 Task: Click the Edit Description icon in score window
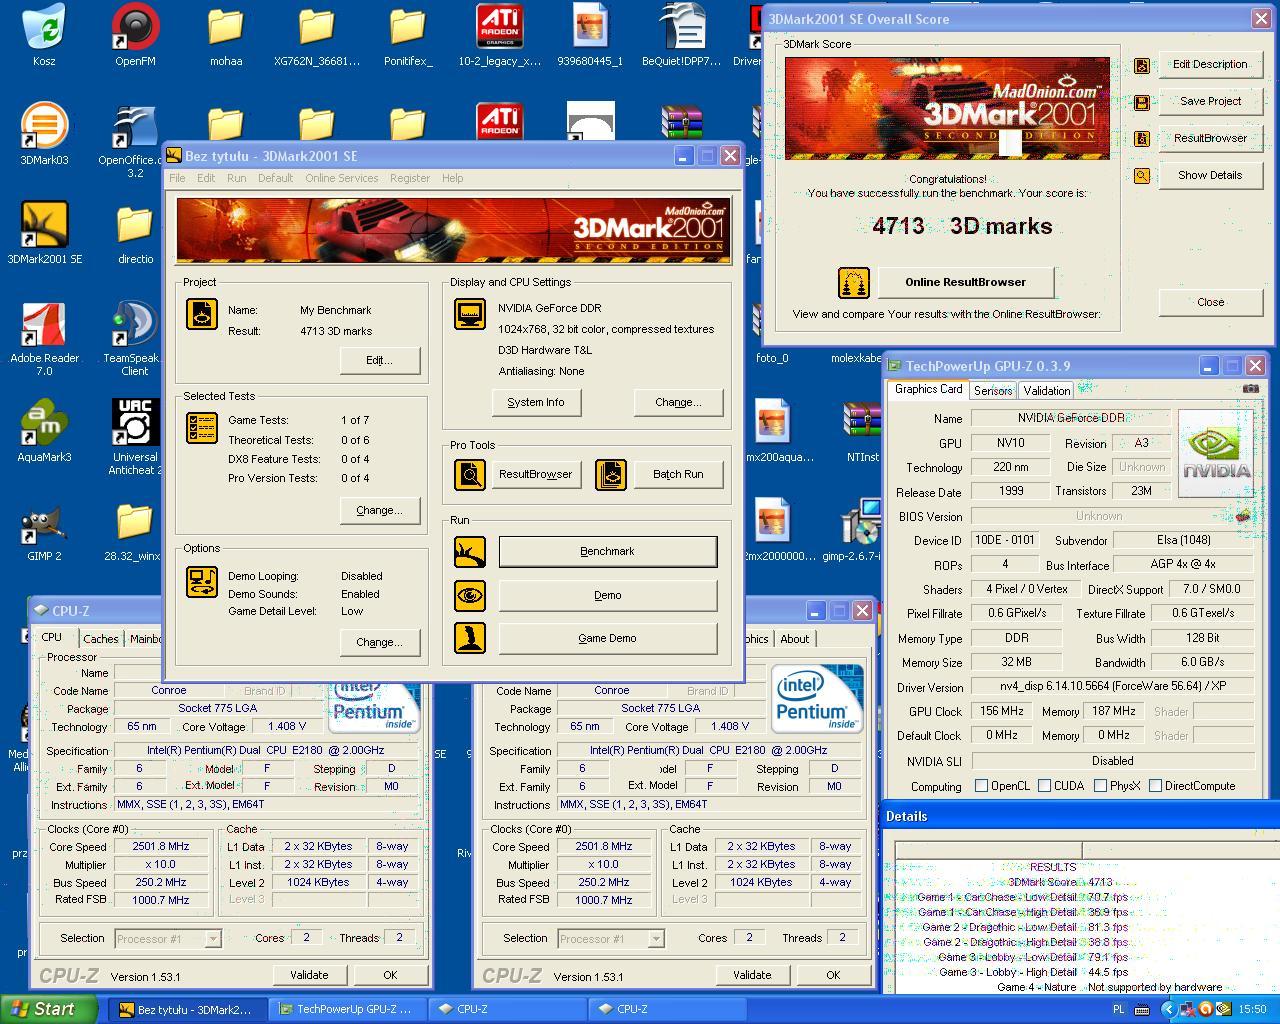[1141, 65]
